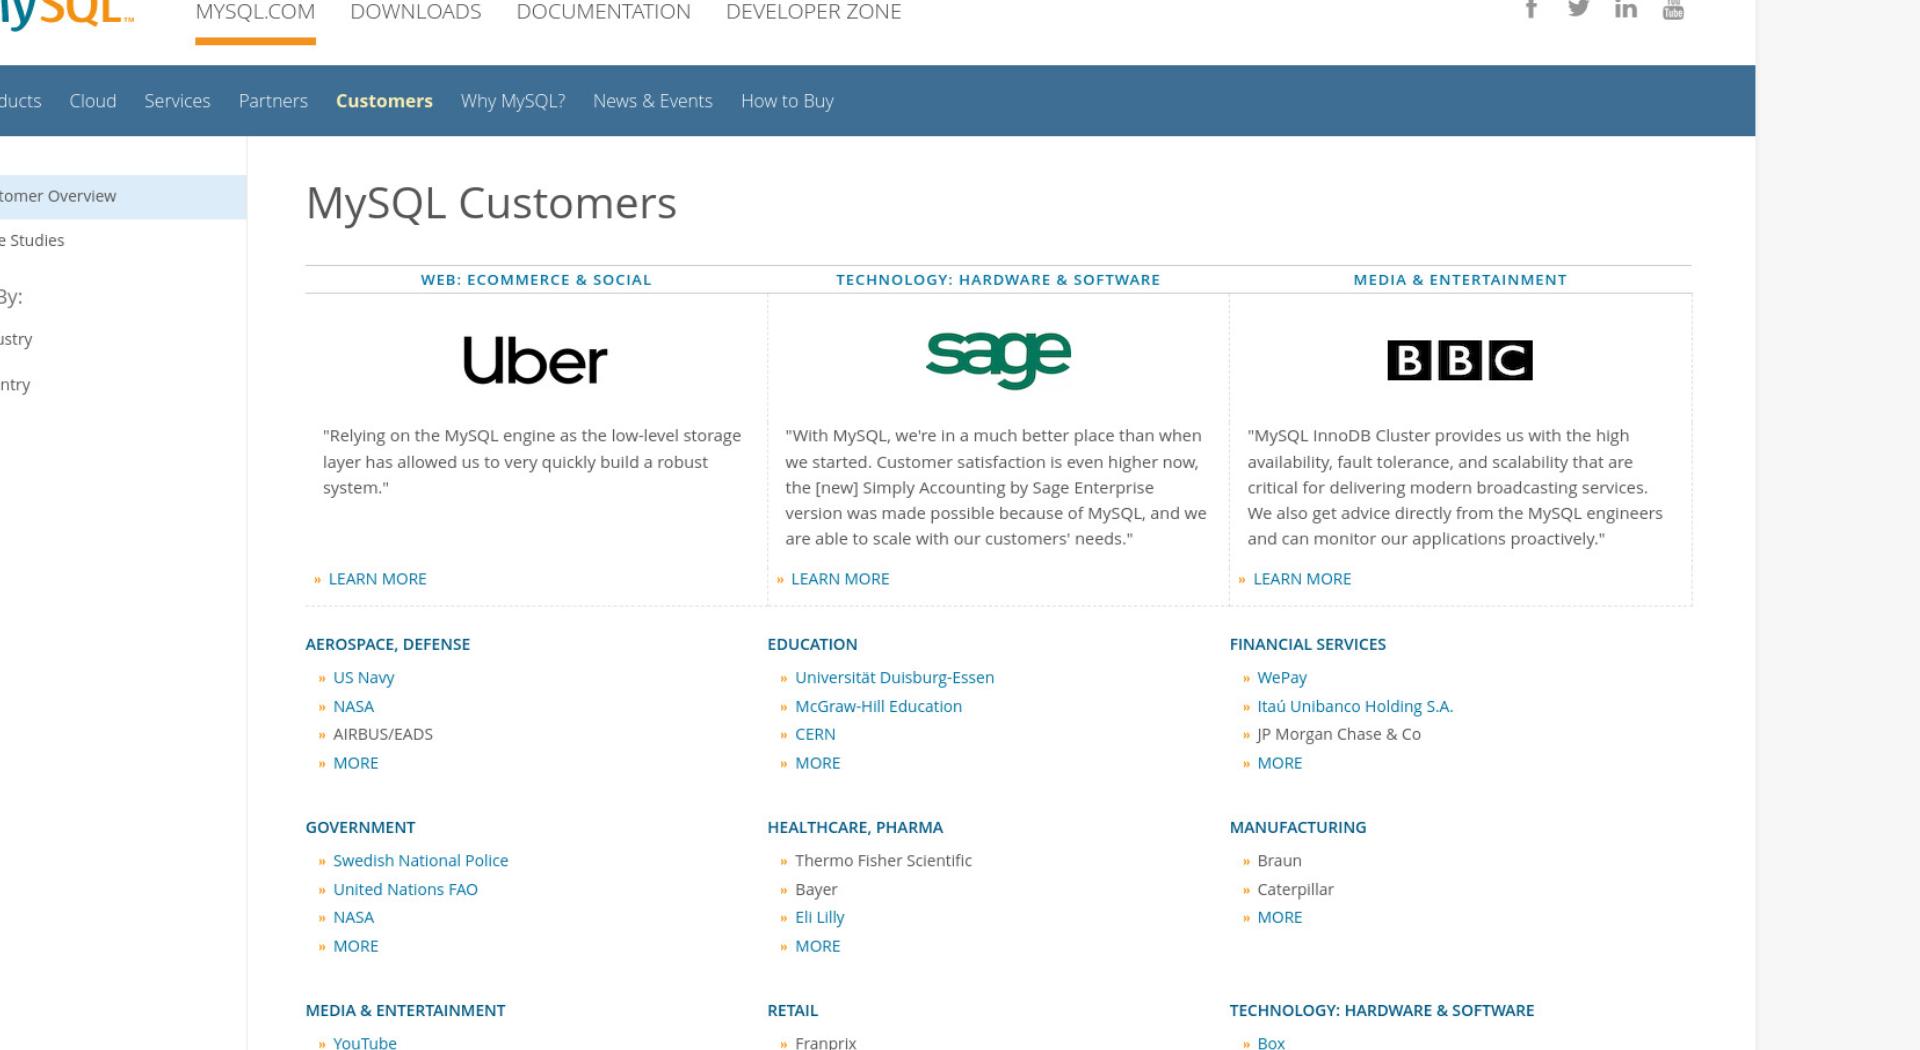The image size is (1920, 1050).
Task: Click LEARN MORE under the Sage quote
Action: click(x=840, y=579)
